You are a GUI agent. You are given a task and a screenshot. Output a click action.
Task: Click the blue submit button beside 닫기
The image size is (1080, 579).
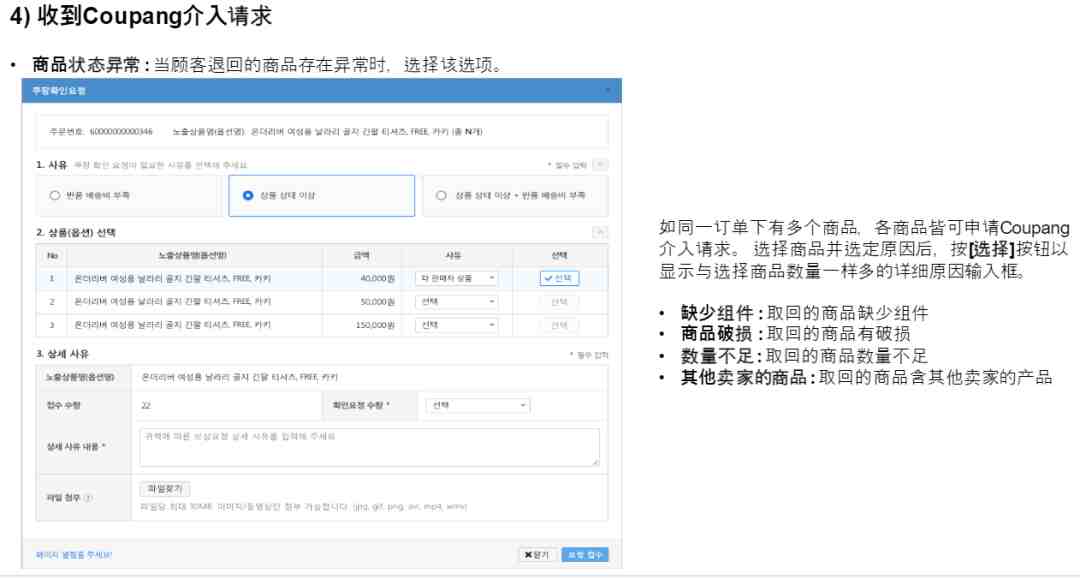pos(585,554)
